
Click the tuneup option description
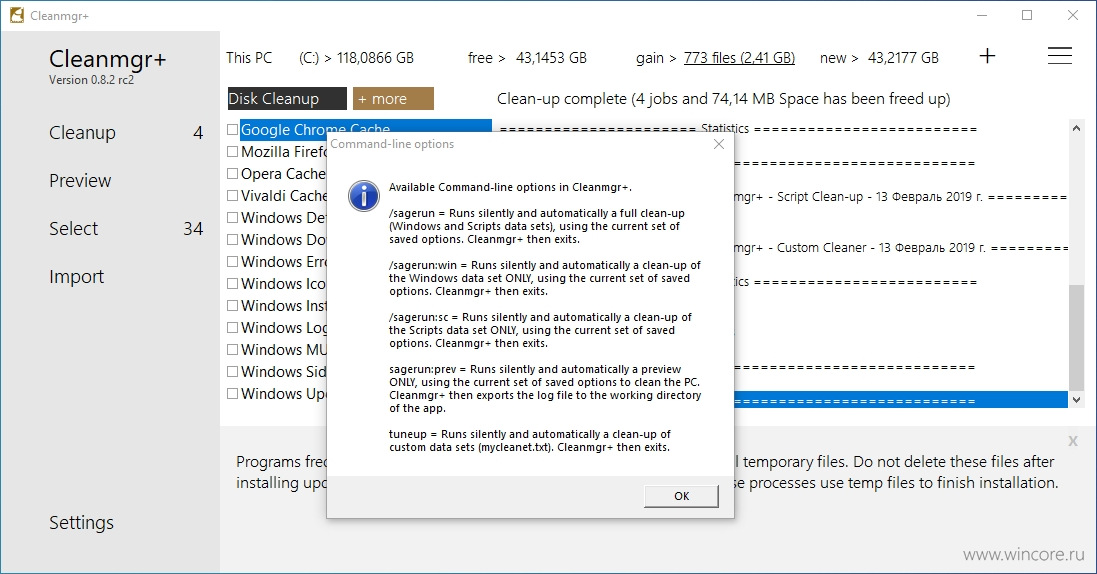pyautogui.click(x=530, y=440)
